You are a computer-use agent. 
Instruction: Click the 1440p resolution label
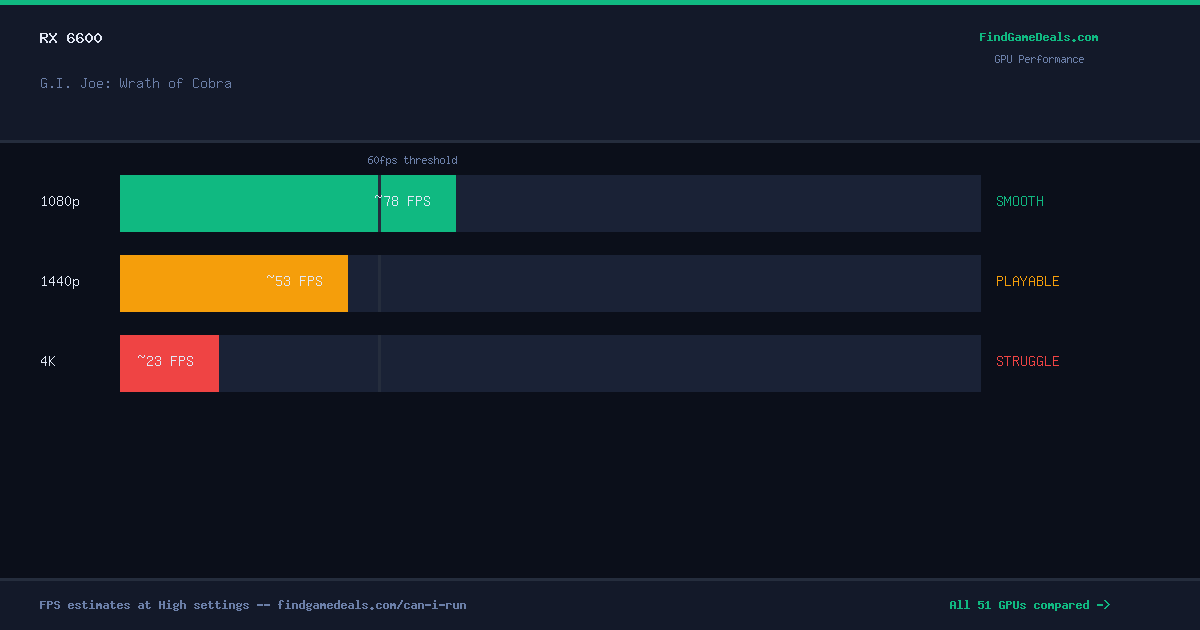coord(60,281)
